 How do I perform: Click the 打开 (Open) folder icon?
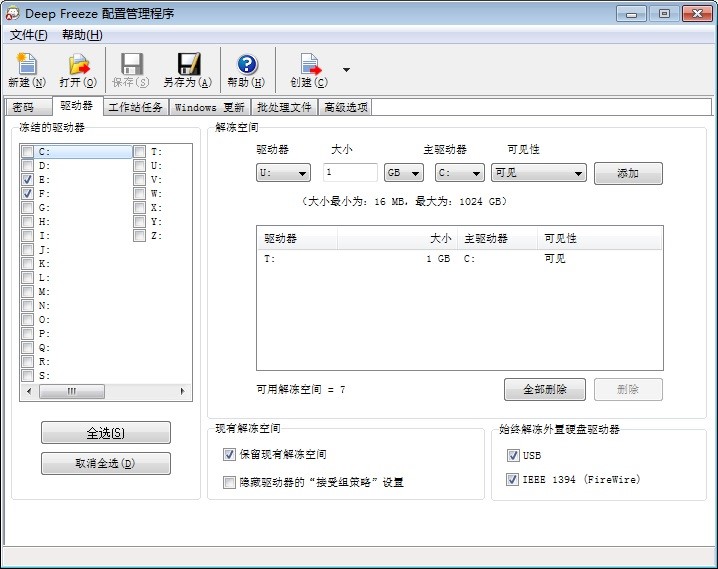point(77,65)
